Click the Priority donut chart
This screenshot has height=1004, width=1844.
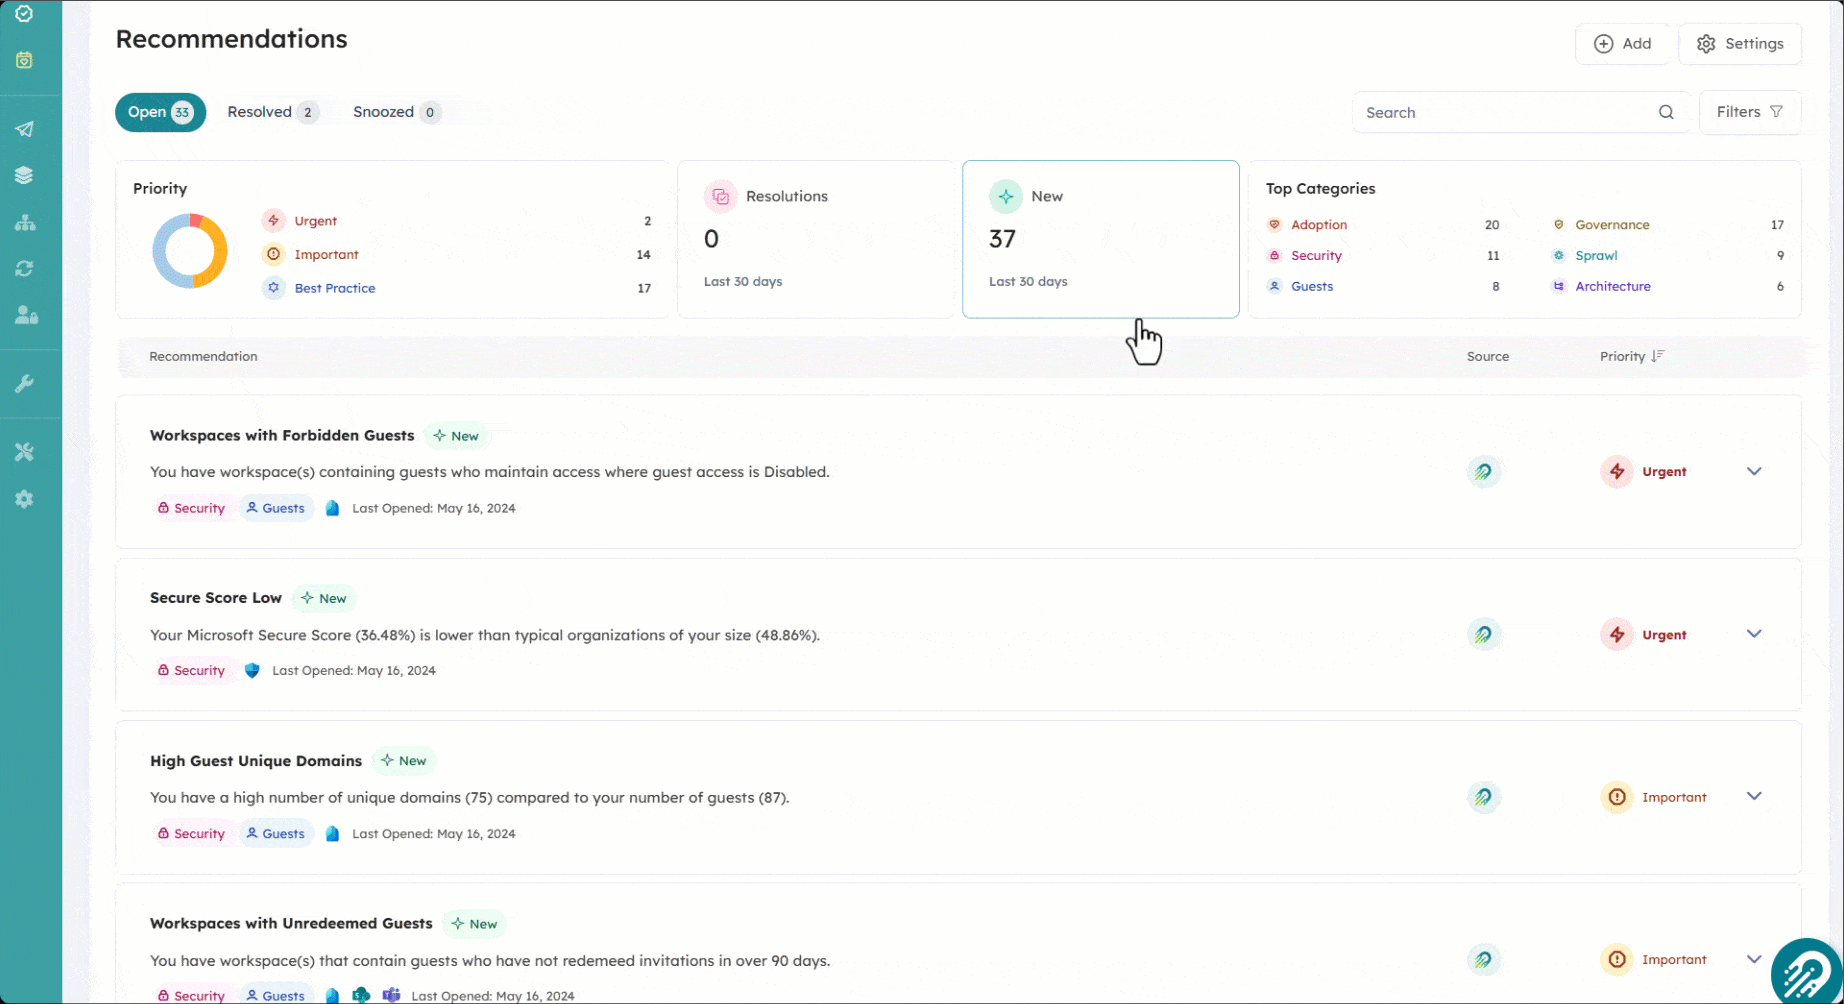190,251
